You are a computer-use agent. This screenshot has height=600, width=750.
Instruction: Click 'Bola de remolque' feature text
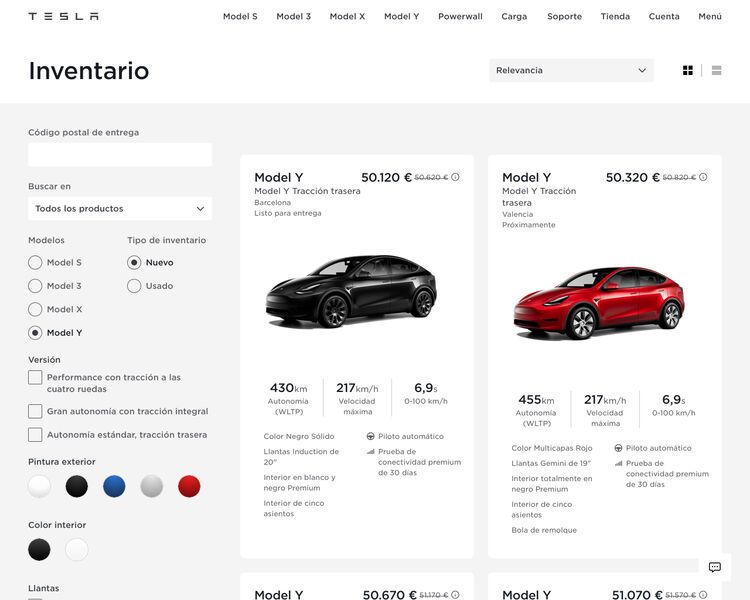pyautogui.click(x=544, y=530)
